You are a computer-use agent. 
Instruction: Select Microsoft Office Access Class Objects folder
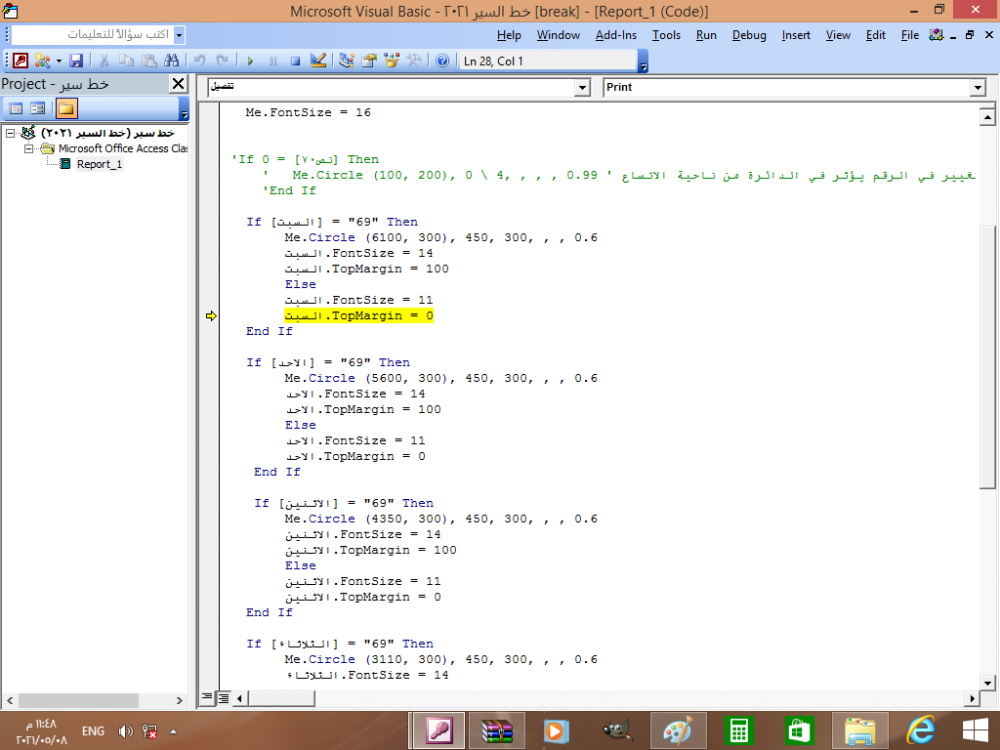coord(123,149)
